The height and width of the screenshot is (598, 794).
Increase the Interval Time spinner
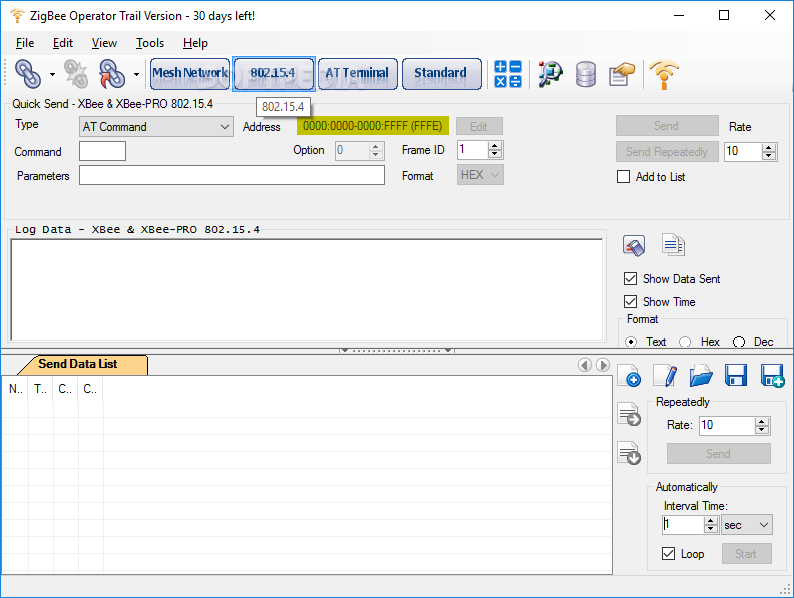click(x=711, y=521)
